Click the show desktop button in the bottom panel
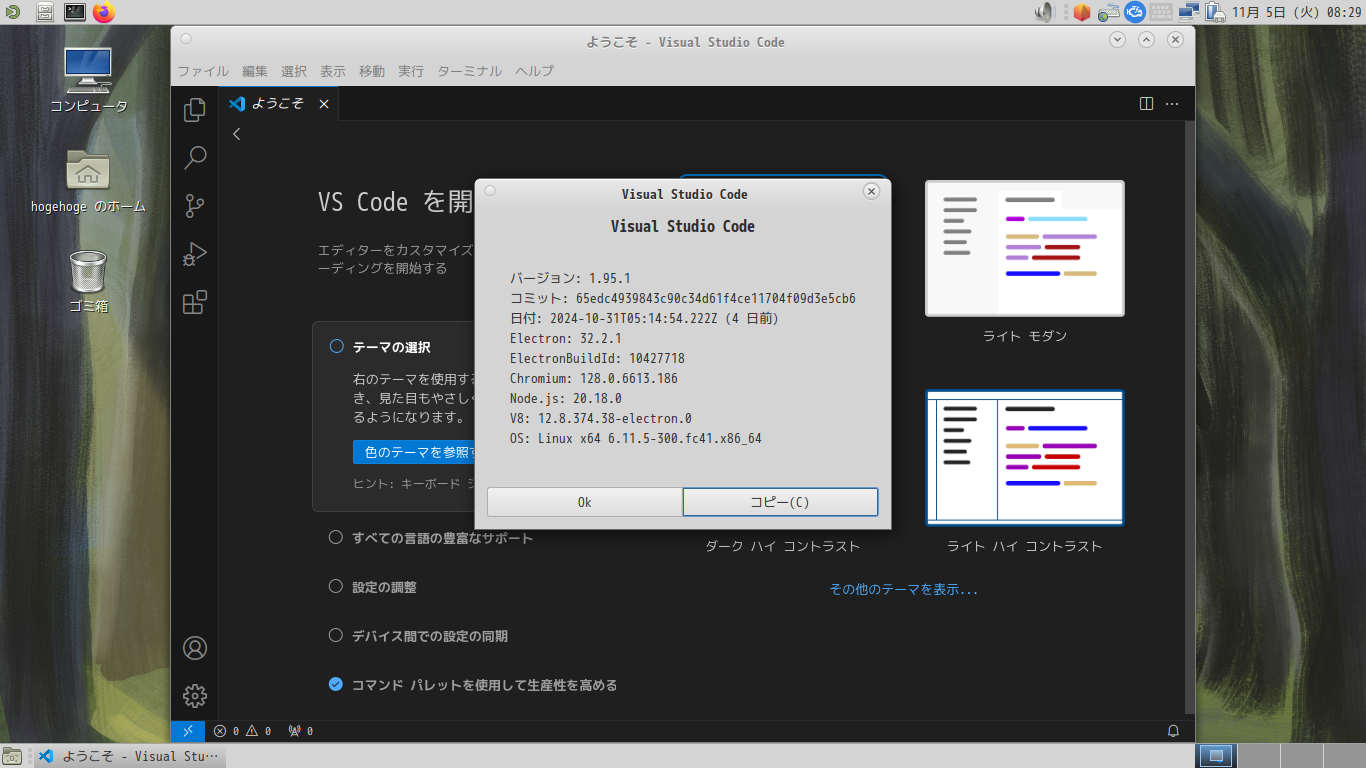 point(13,756)
